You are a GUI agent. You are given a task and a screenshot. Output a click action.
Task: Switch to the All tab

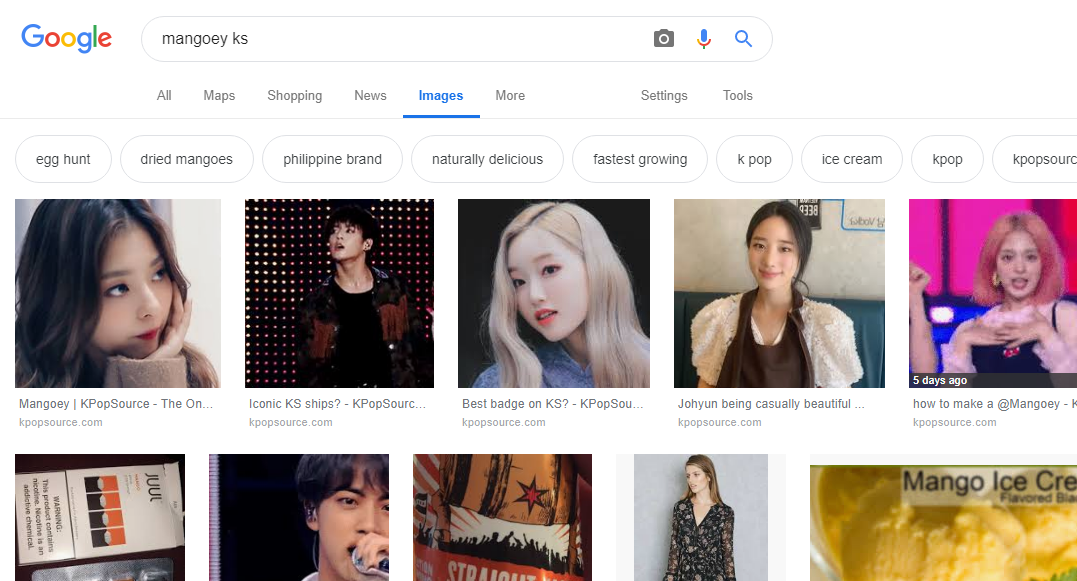pyautogui.click(x=164, y=95)
